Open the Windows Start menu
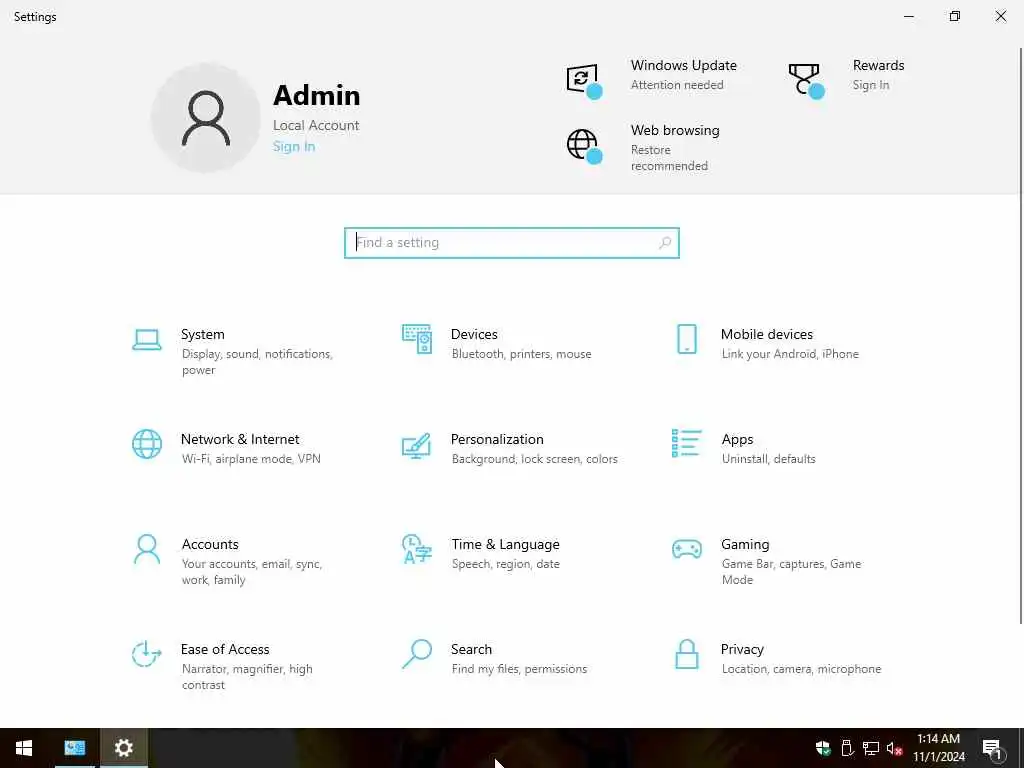The height and width of the screenshot is (768, 1024). (24, 748)
